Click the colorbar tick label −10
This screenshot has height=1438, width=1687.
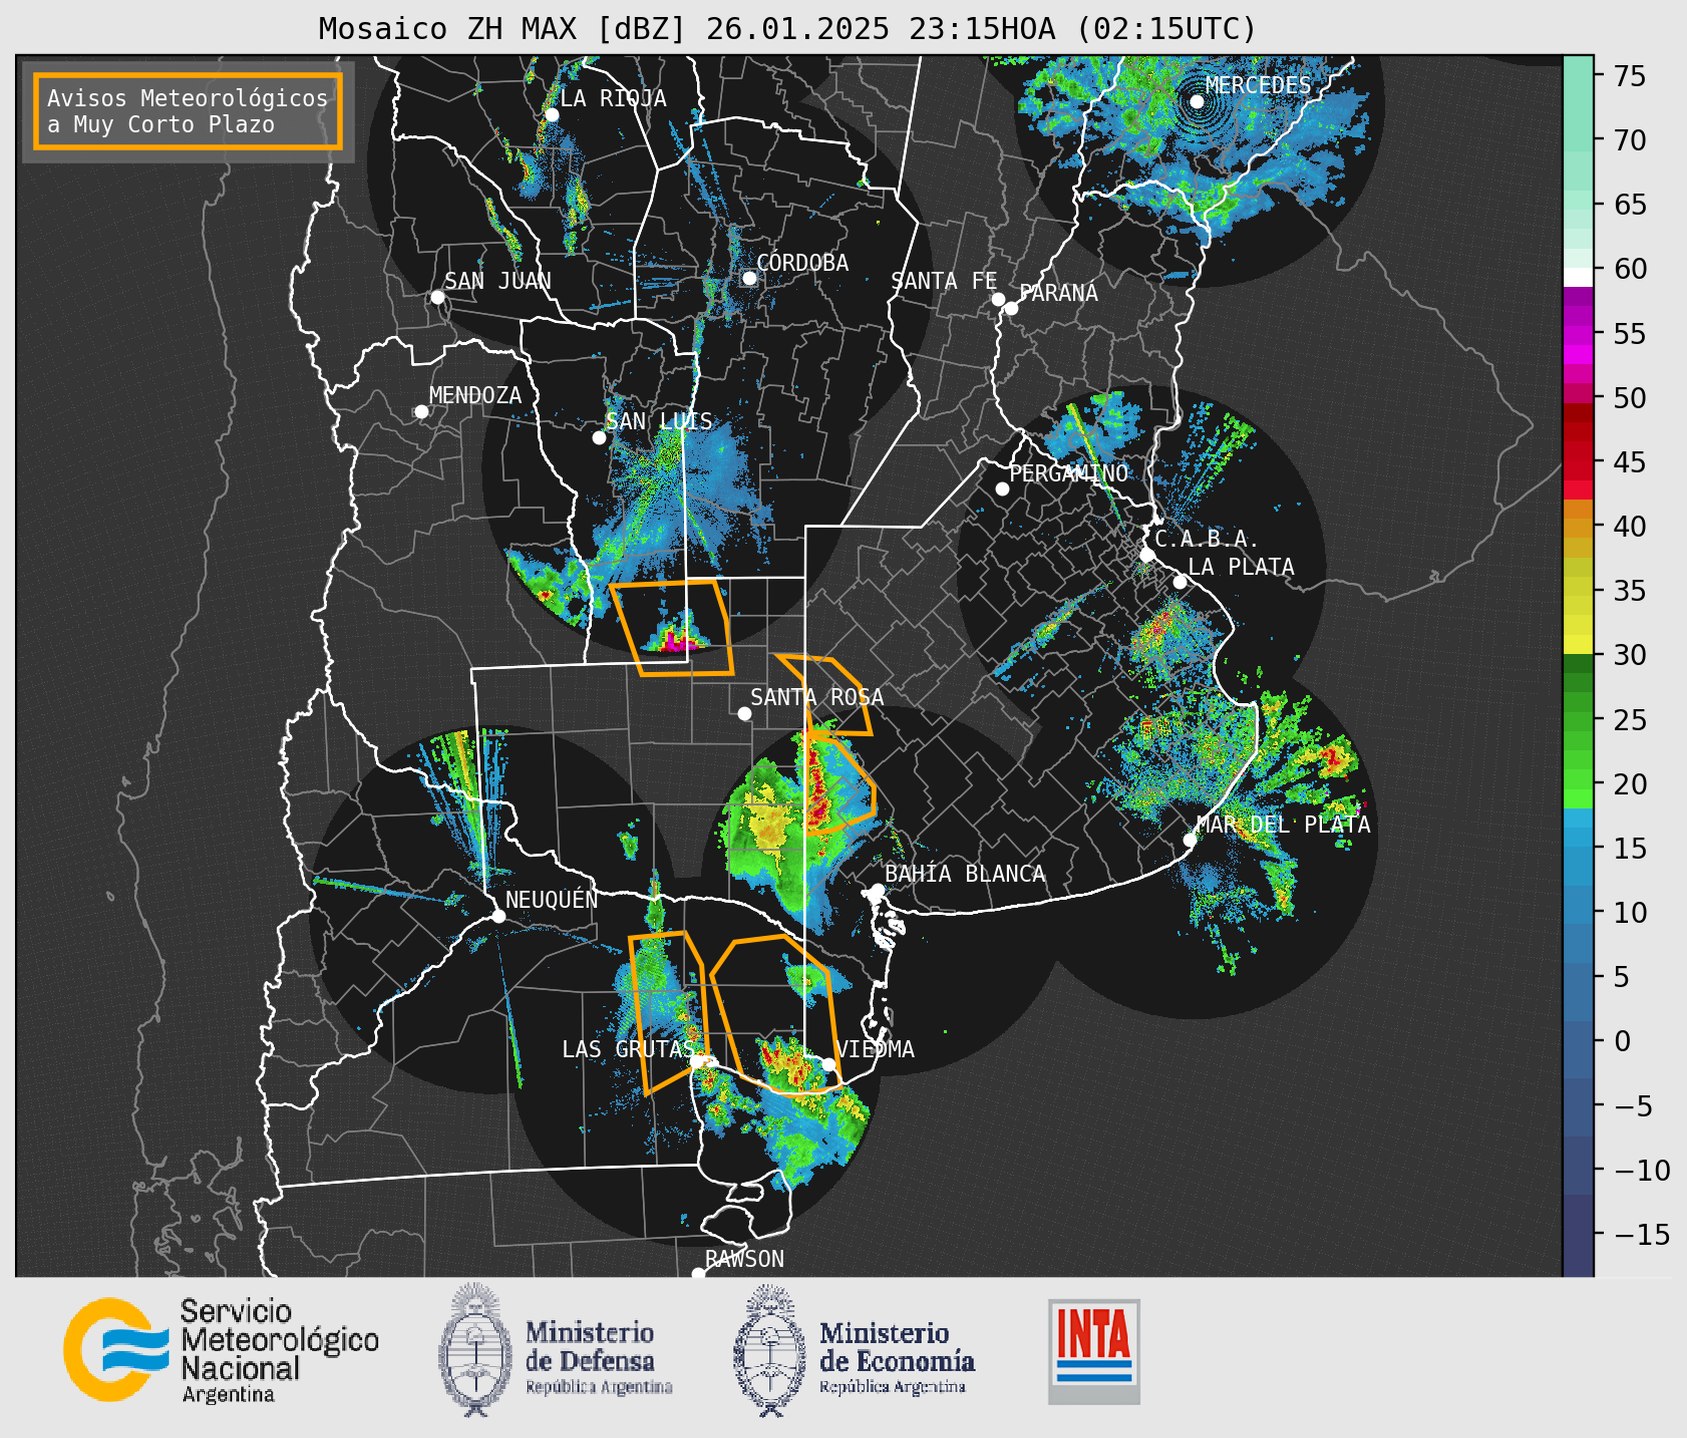pos(1641,1171)
